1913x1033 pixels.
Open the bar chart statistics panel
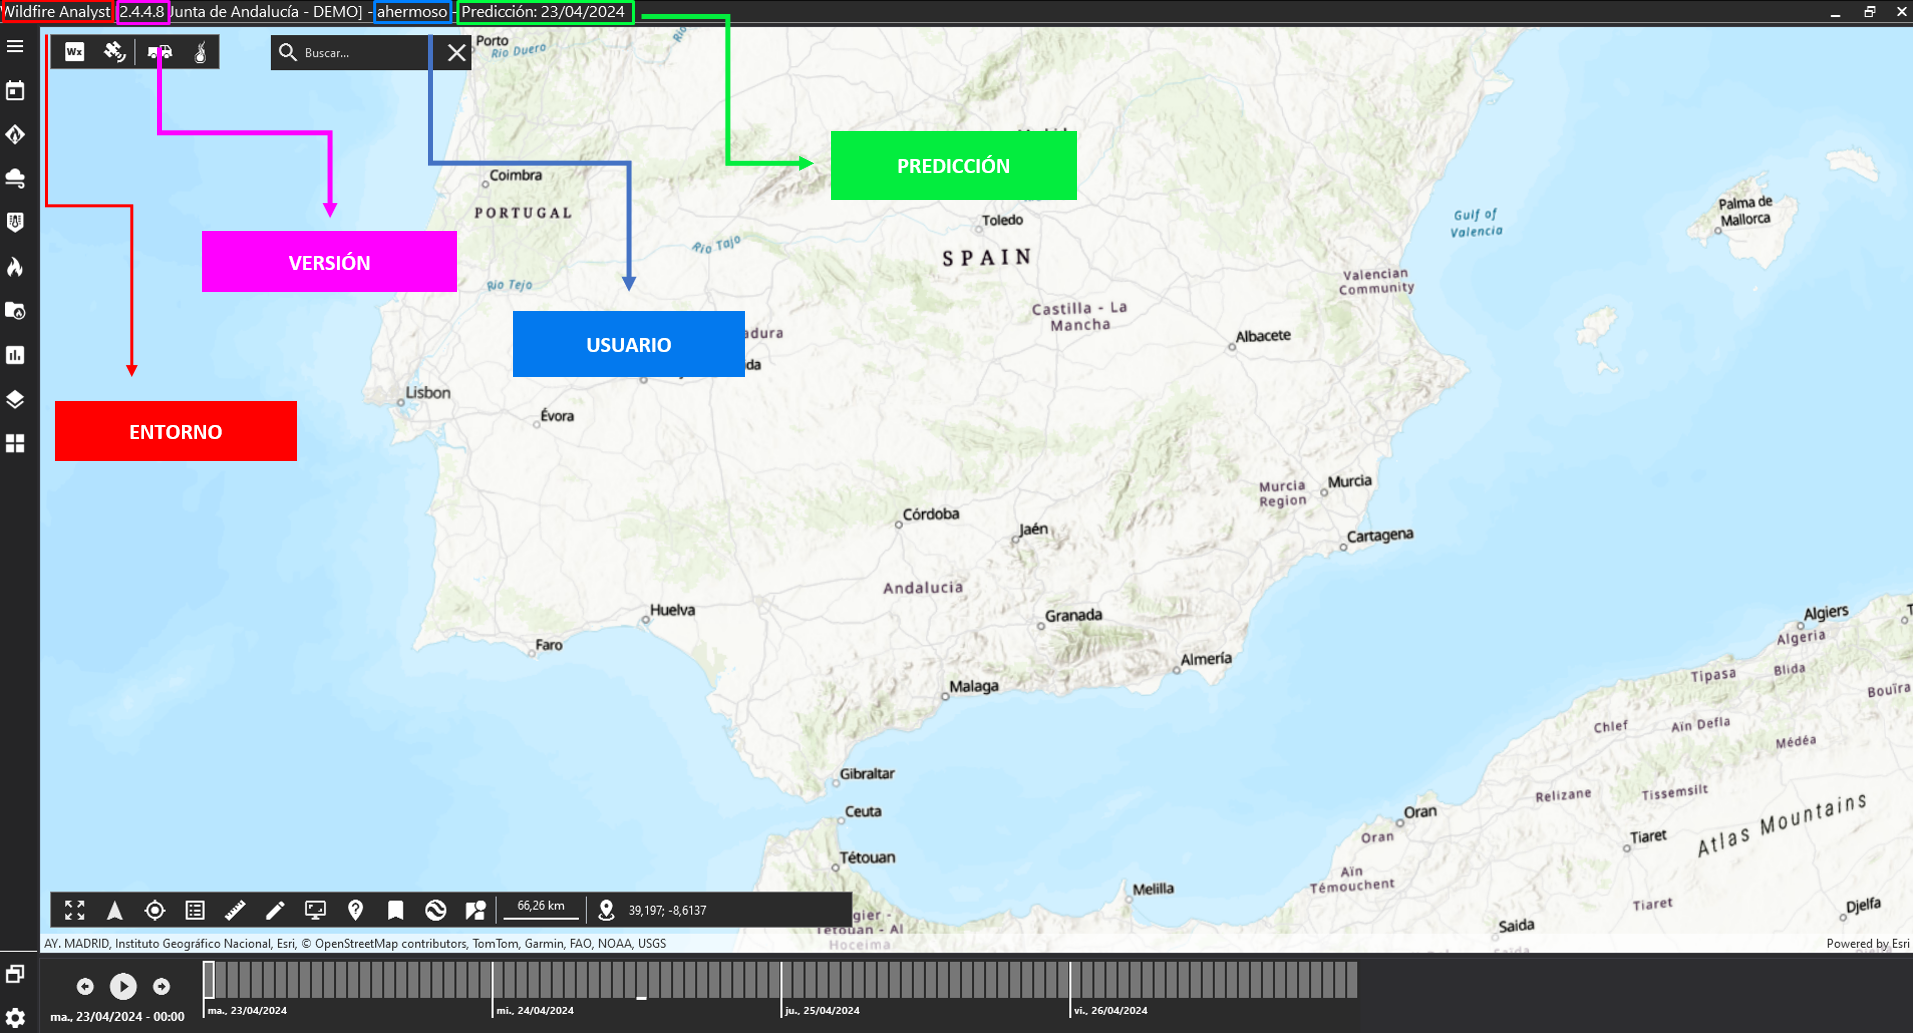point(15,355)
